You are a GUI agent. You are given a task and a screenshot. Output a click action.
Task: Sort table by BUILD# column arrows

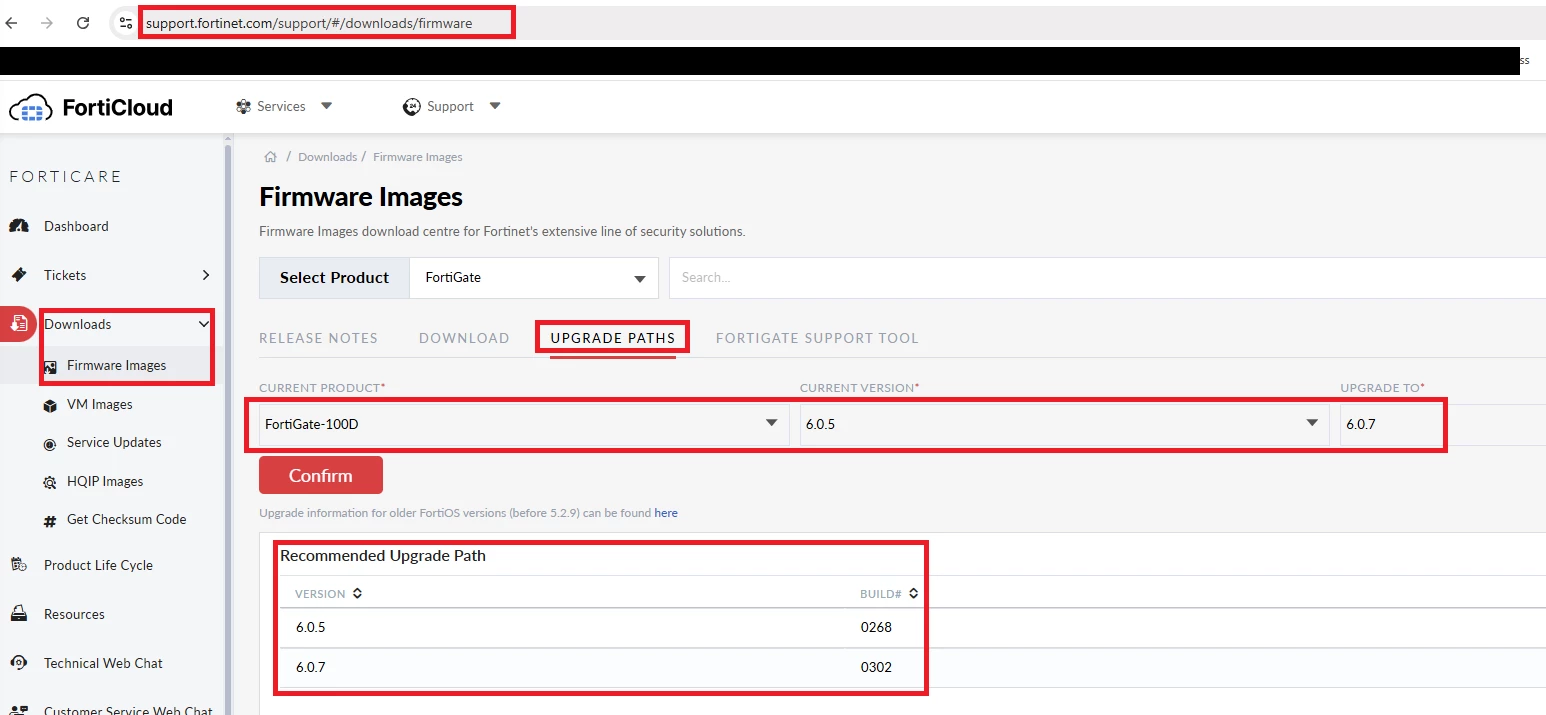(x=913, y=594)
